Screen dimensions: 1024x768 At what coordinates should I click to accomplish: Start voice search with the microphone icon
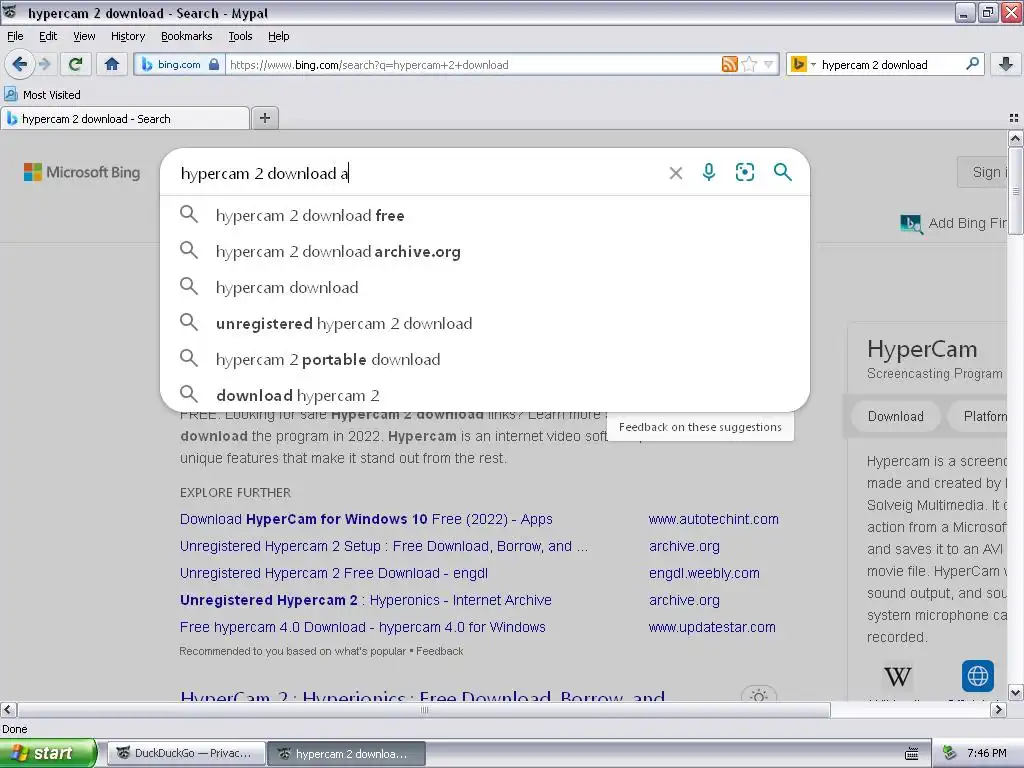tap(709, 172)
